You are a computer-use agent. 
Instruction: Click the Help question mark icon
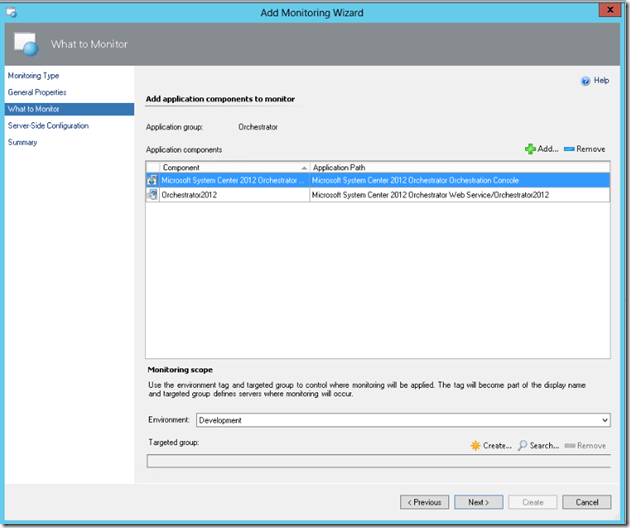click(x=585, y=80)
